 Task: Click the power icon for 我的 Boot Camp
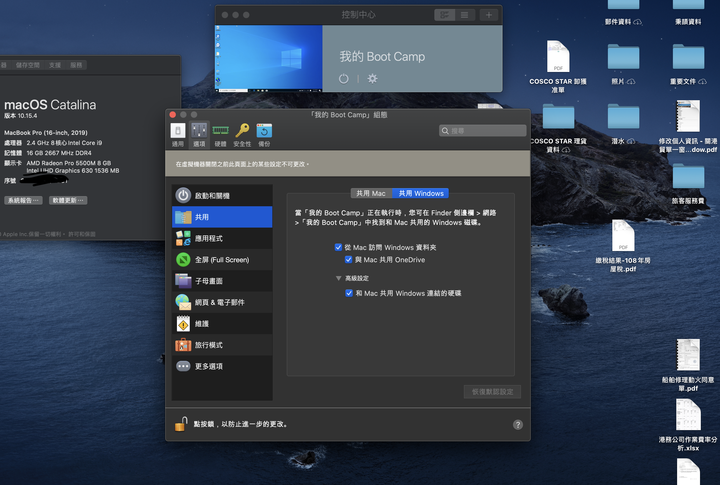(x=343, y=79)
